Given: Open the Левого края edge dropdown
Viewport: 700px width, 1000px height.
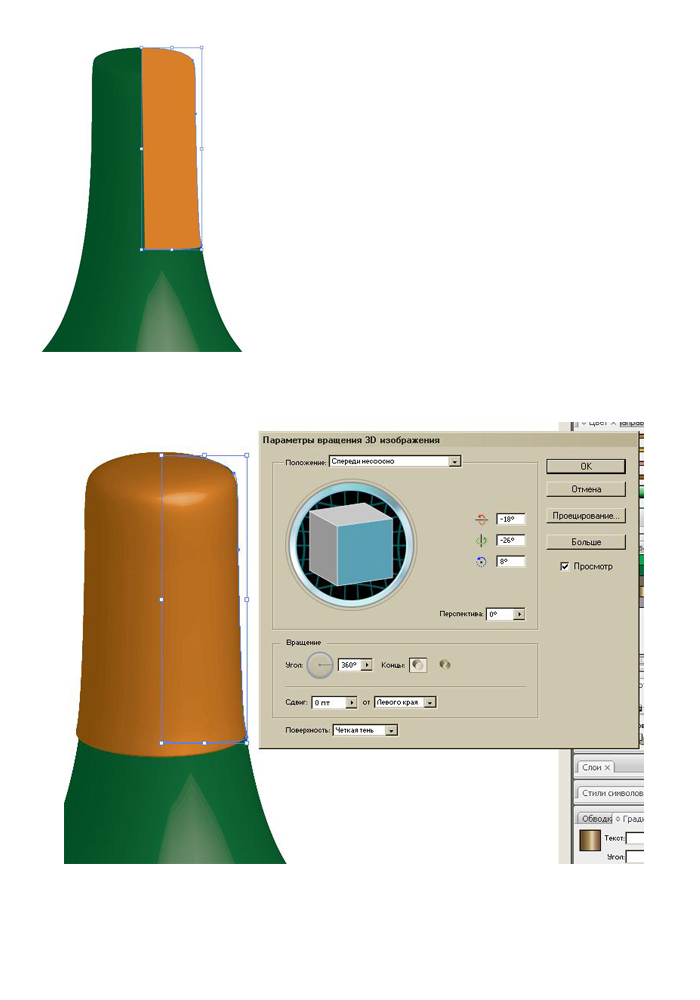Looking at the screenshot, I should (x=405, y=702).
